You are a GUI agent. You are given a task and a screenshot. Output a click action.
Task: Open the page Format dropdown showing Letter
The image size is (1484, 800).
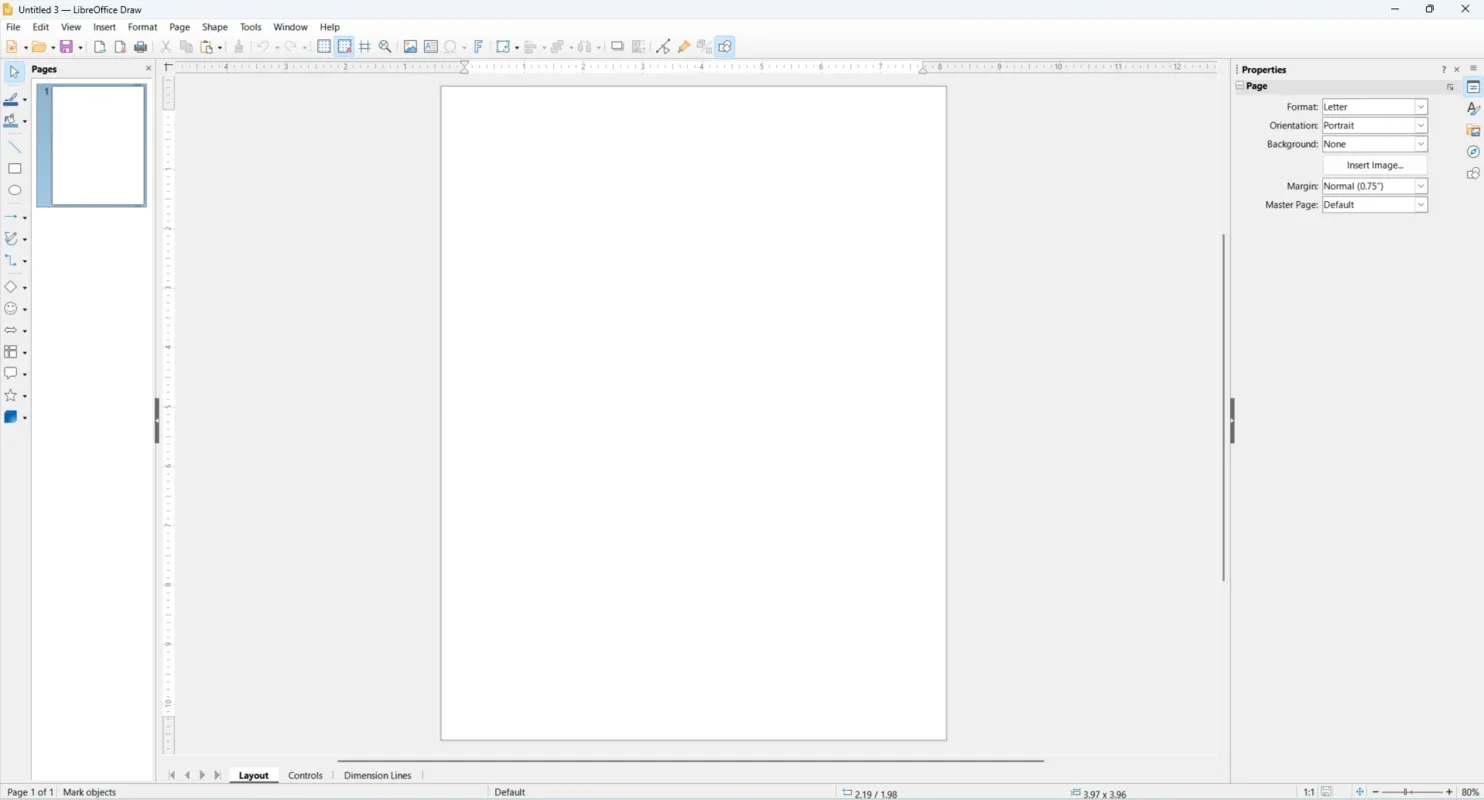pyautogui.click(x=1421, y=106)
